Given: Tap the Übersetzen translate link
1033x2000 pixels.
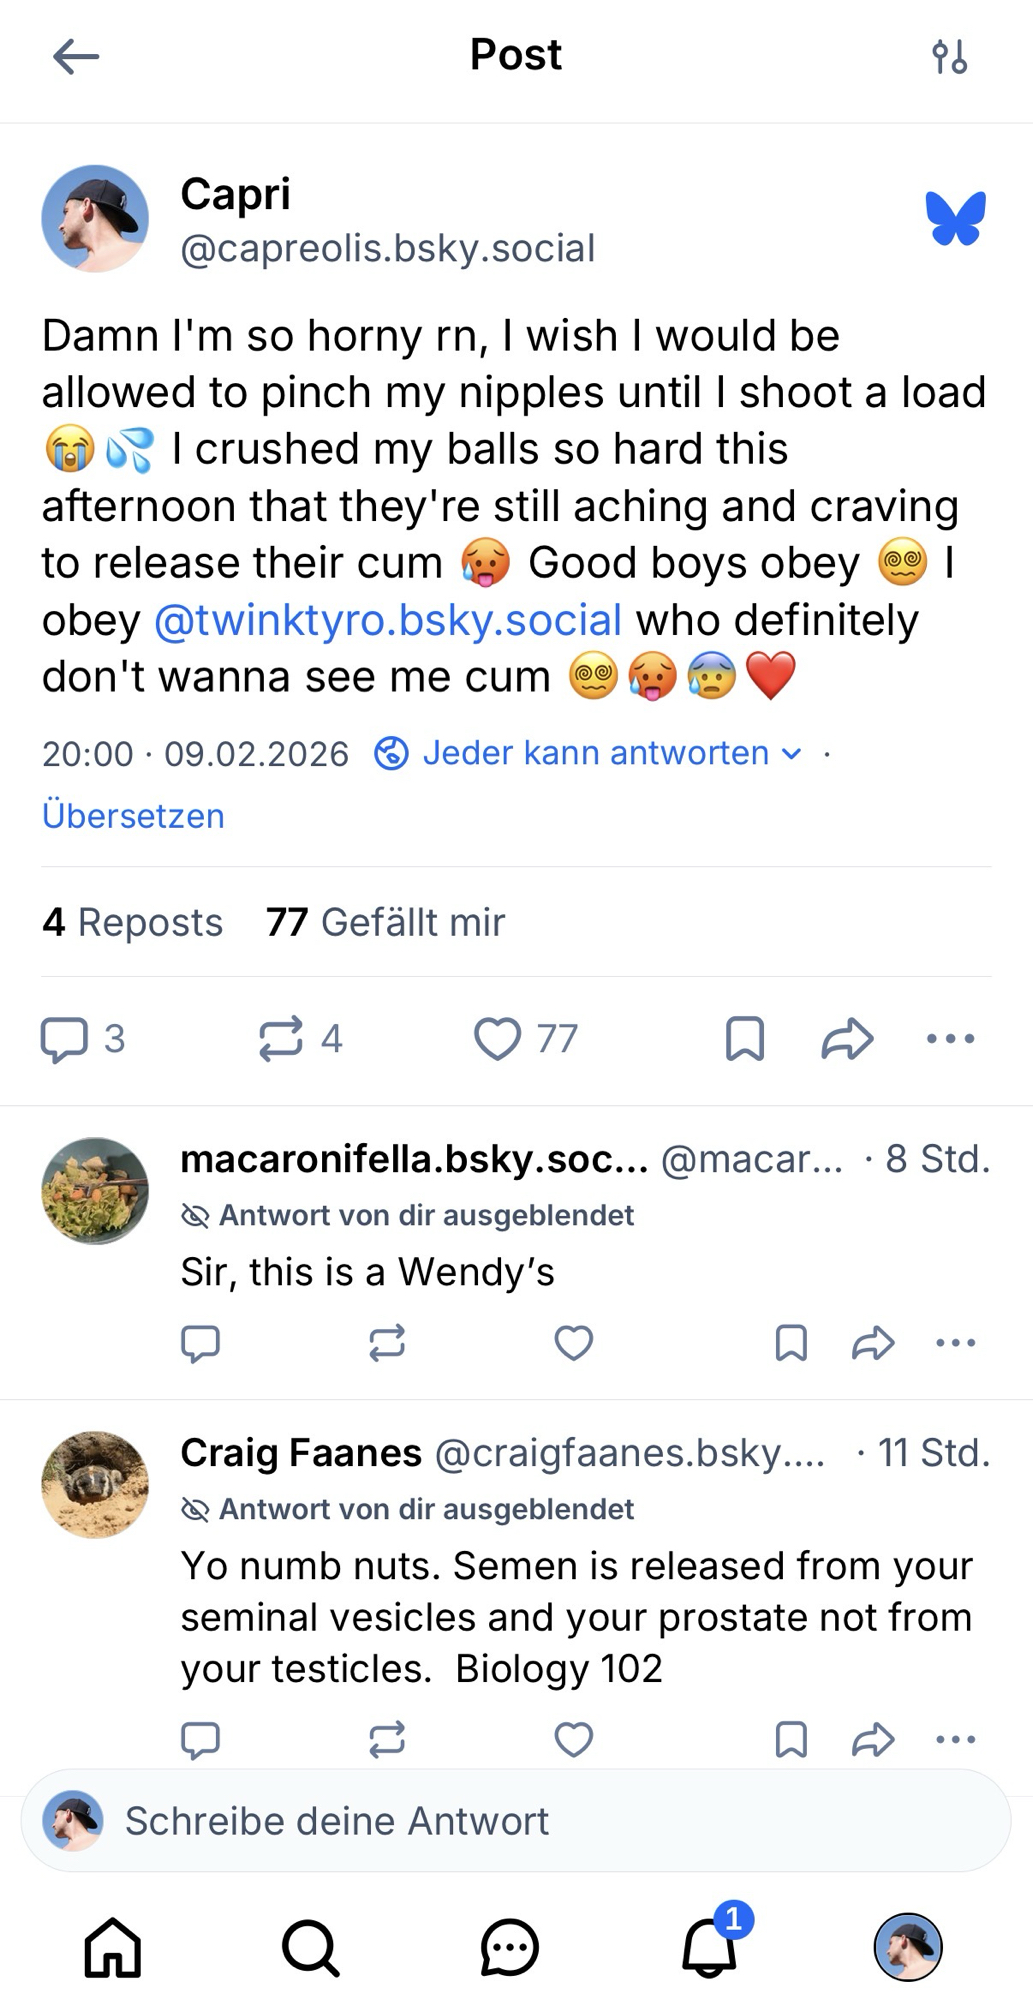Looking at the screenshot, I should (x=133, y=816).
